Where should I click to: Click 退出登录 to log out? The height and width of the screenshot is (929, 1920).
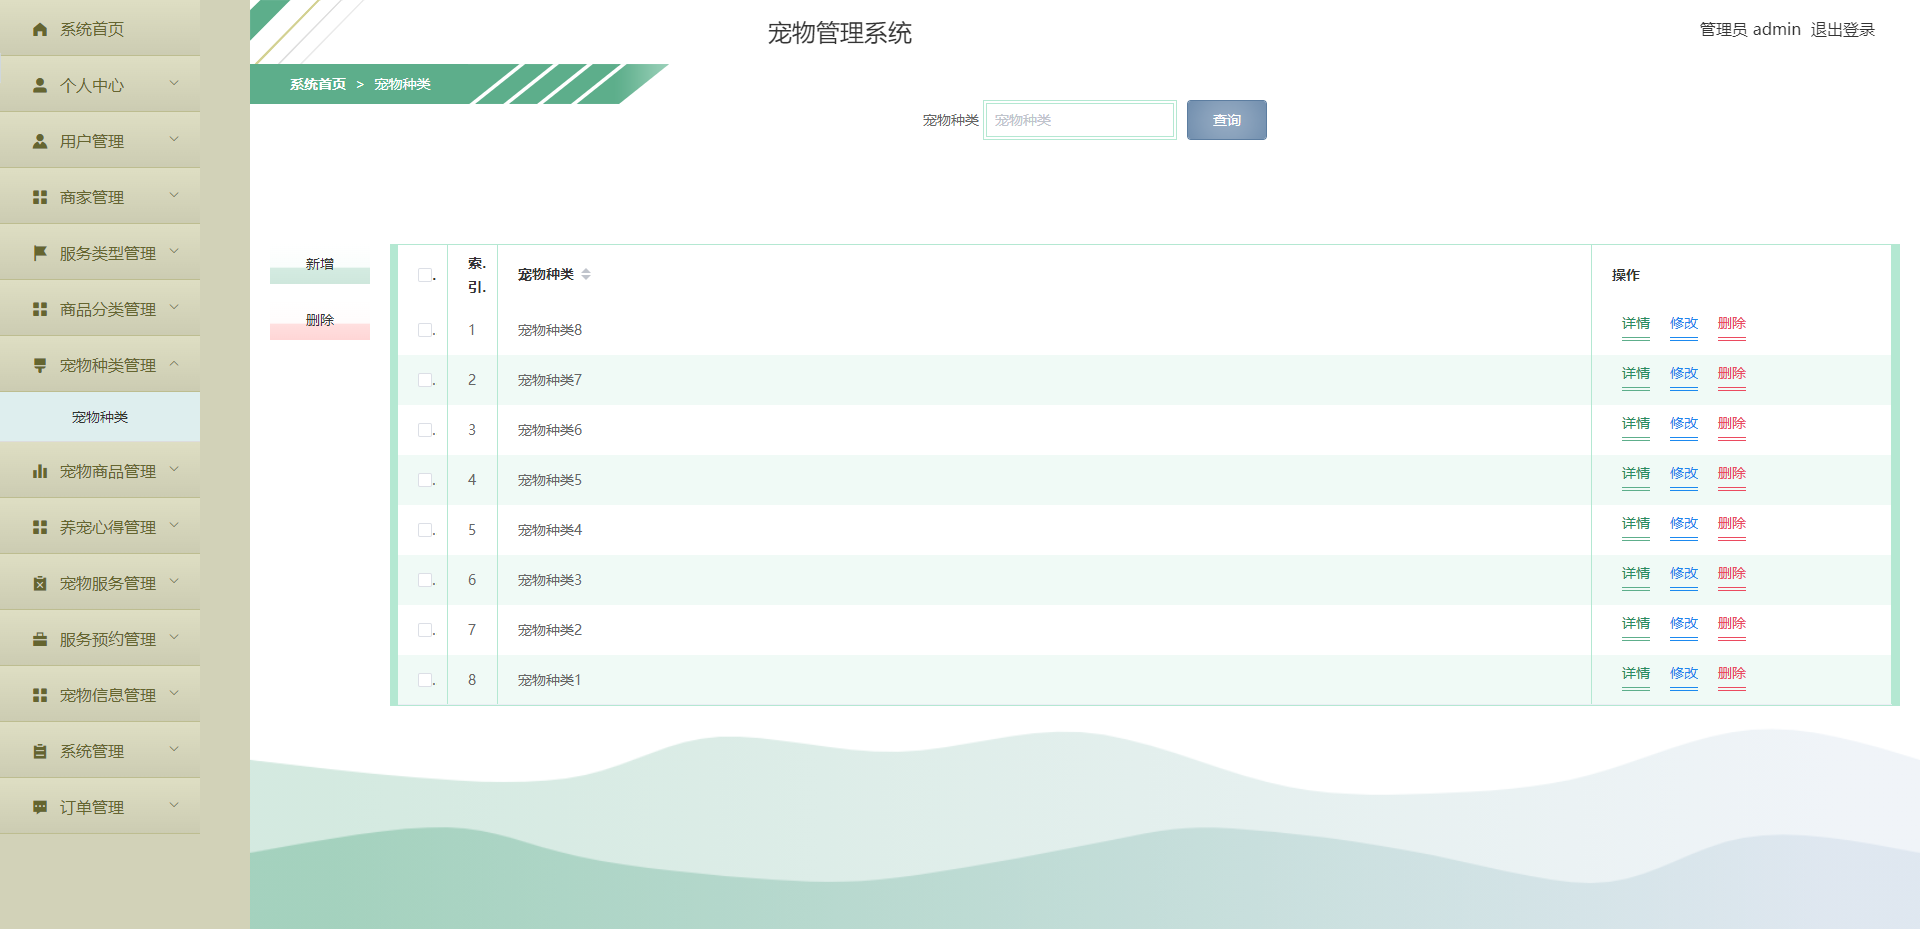[x=1843, y=29]
